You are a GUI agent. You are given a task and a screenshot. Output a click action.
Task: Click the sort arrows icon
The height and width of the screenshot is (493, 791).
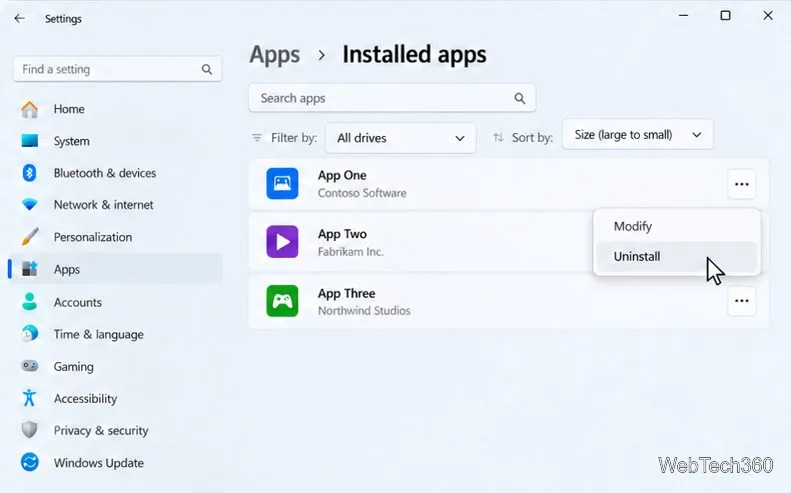coord(498,137)
